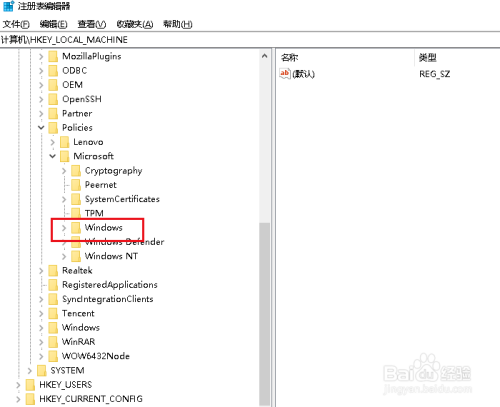This screenshot has width=500, height=407.
Task: Expand the Cryptography key
Action: [x=64, y=171]
